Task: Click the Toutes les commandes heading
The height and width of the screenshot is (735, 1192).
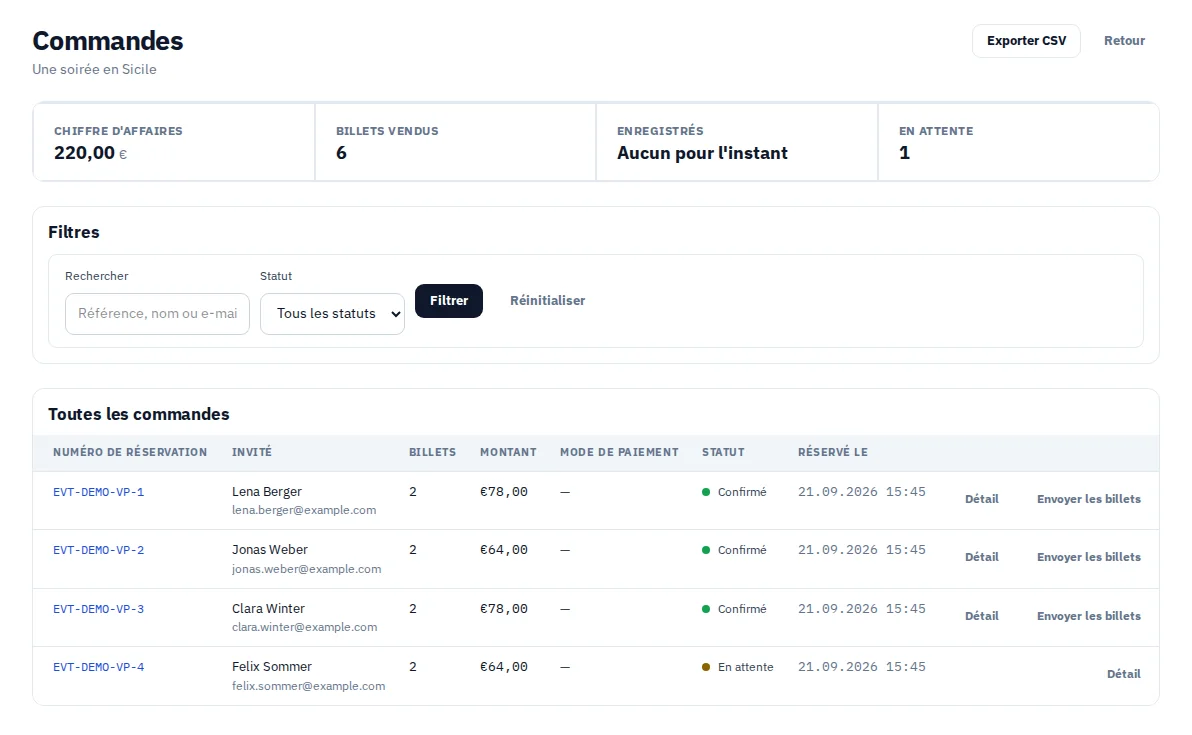Action: [x=139, y=414]
